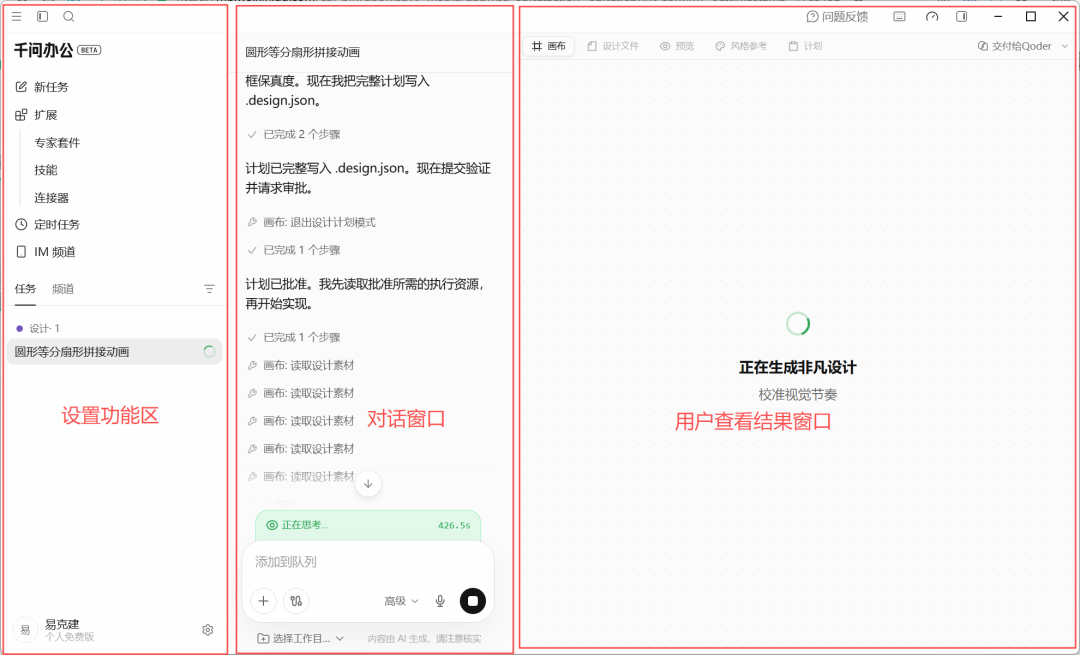Click the 正在思考 progress bar
Image resolution: width=1080 pixels, height=655 pixels.
pos(368,525)
